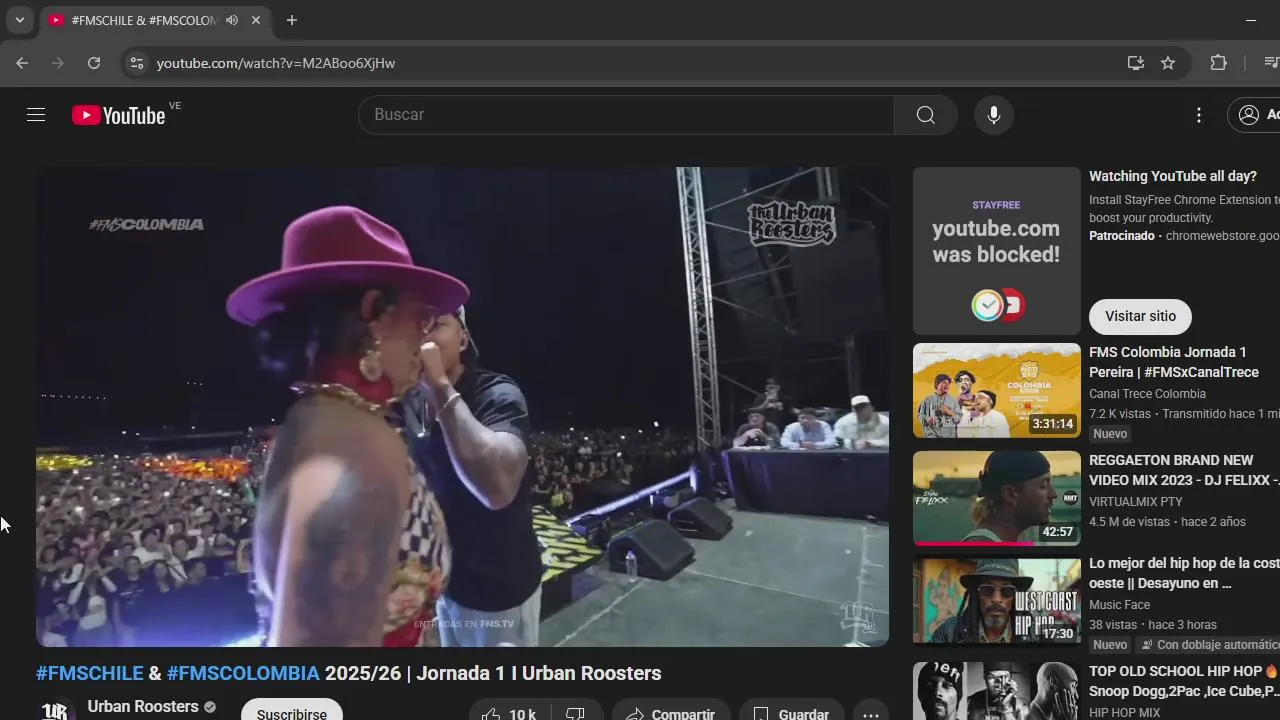This screenshot has height=720, width=1280.
Task: Open the sign-in account button
Action: pyautogui.click(x=1255, y=115)
